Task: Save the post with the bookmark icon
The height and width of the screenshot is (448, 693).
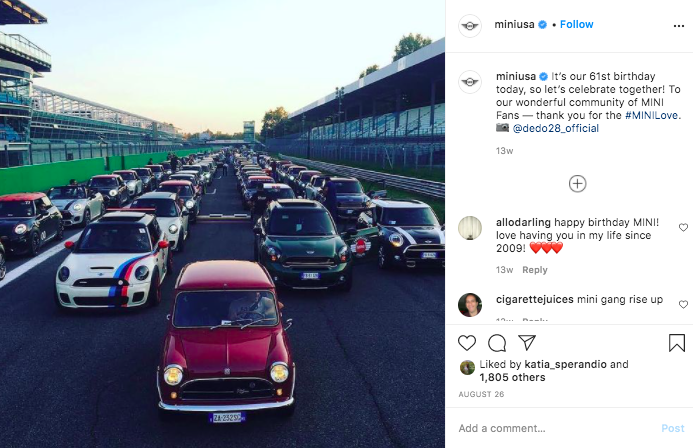Action: [x=677, y=343]
